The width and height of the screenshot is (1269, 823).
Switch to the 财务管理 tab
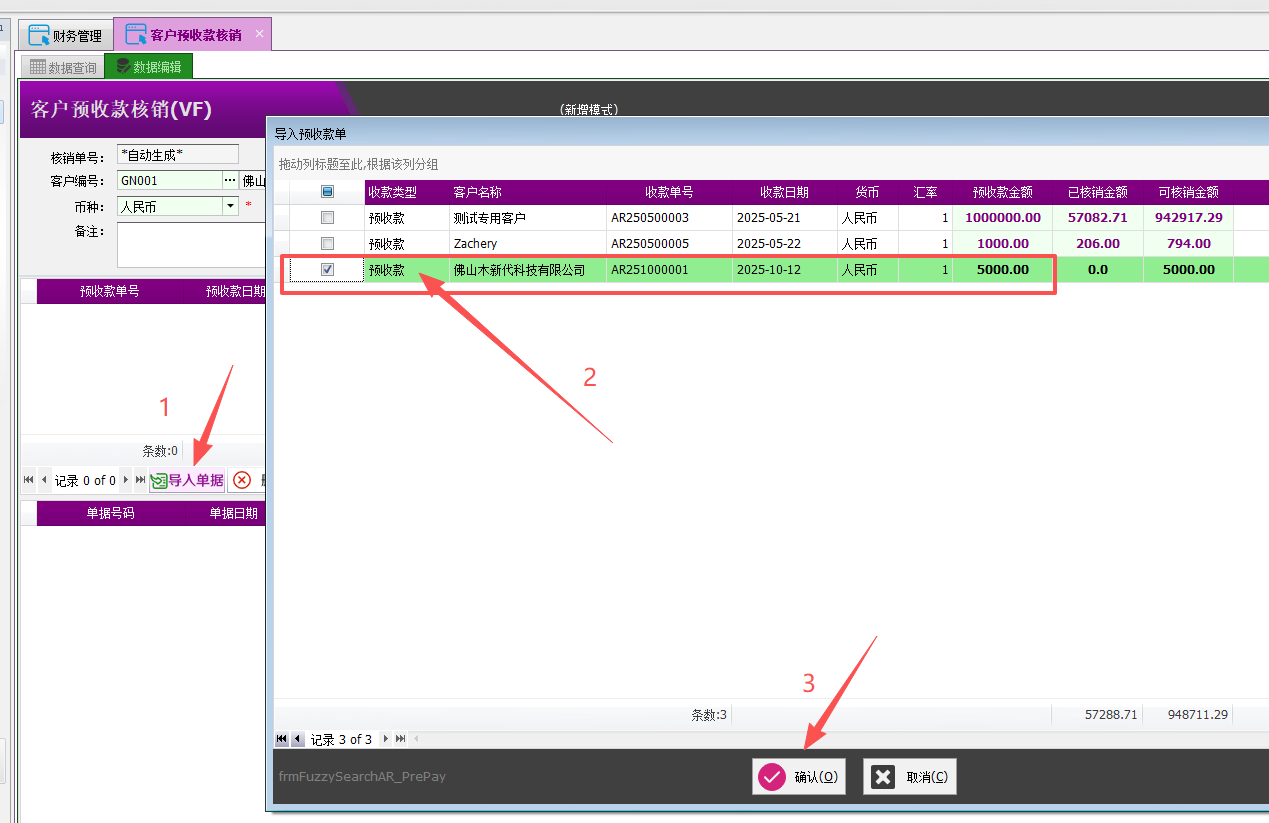[66, 35]
